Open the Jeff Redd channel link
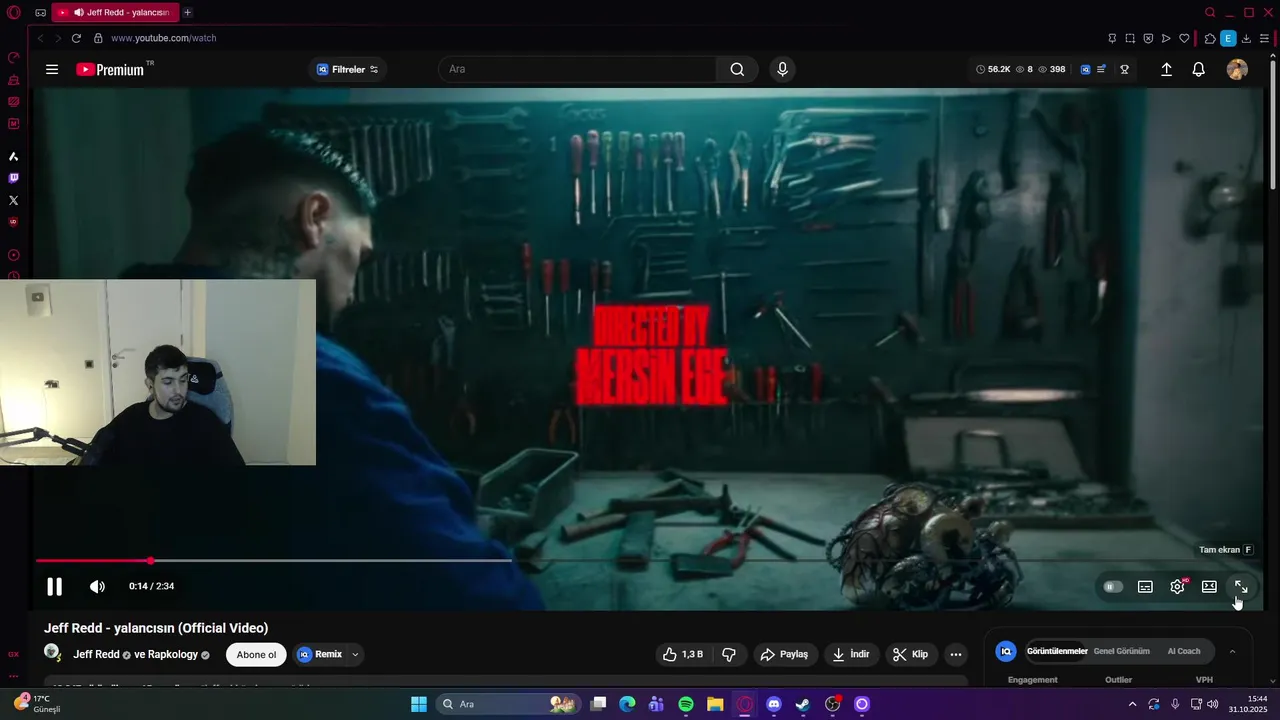 [96, 655]
